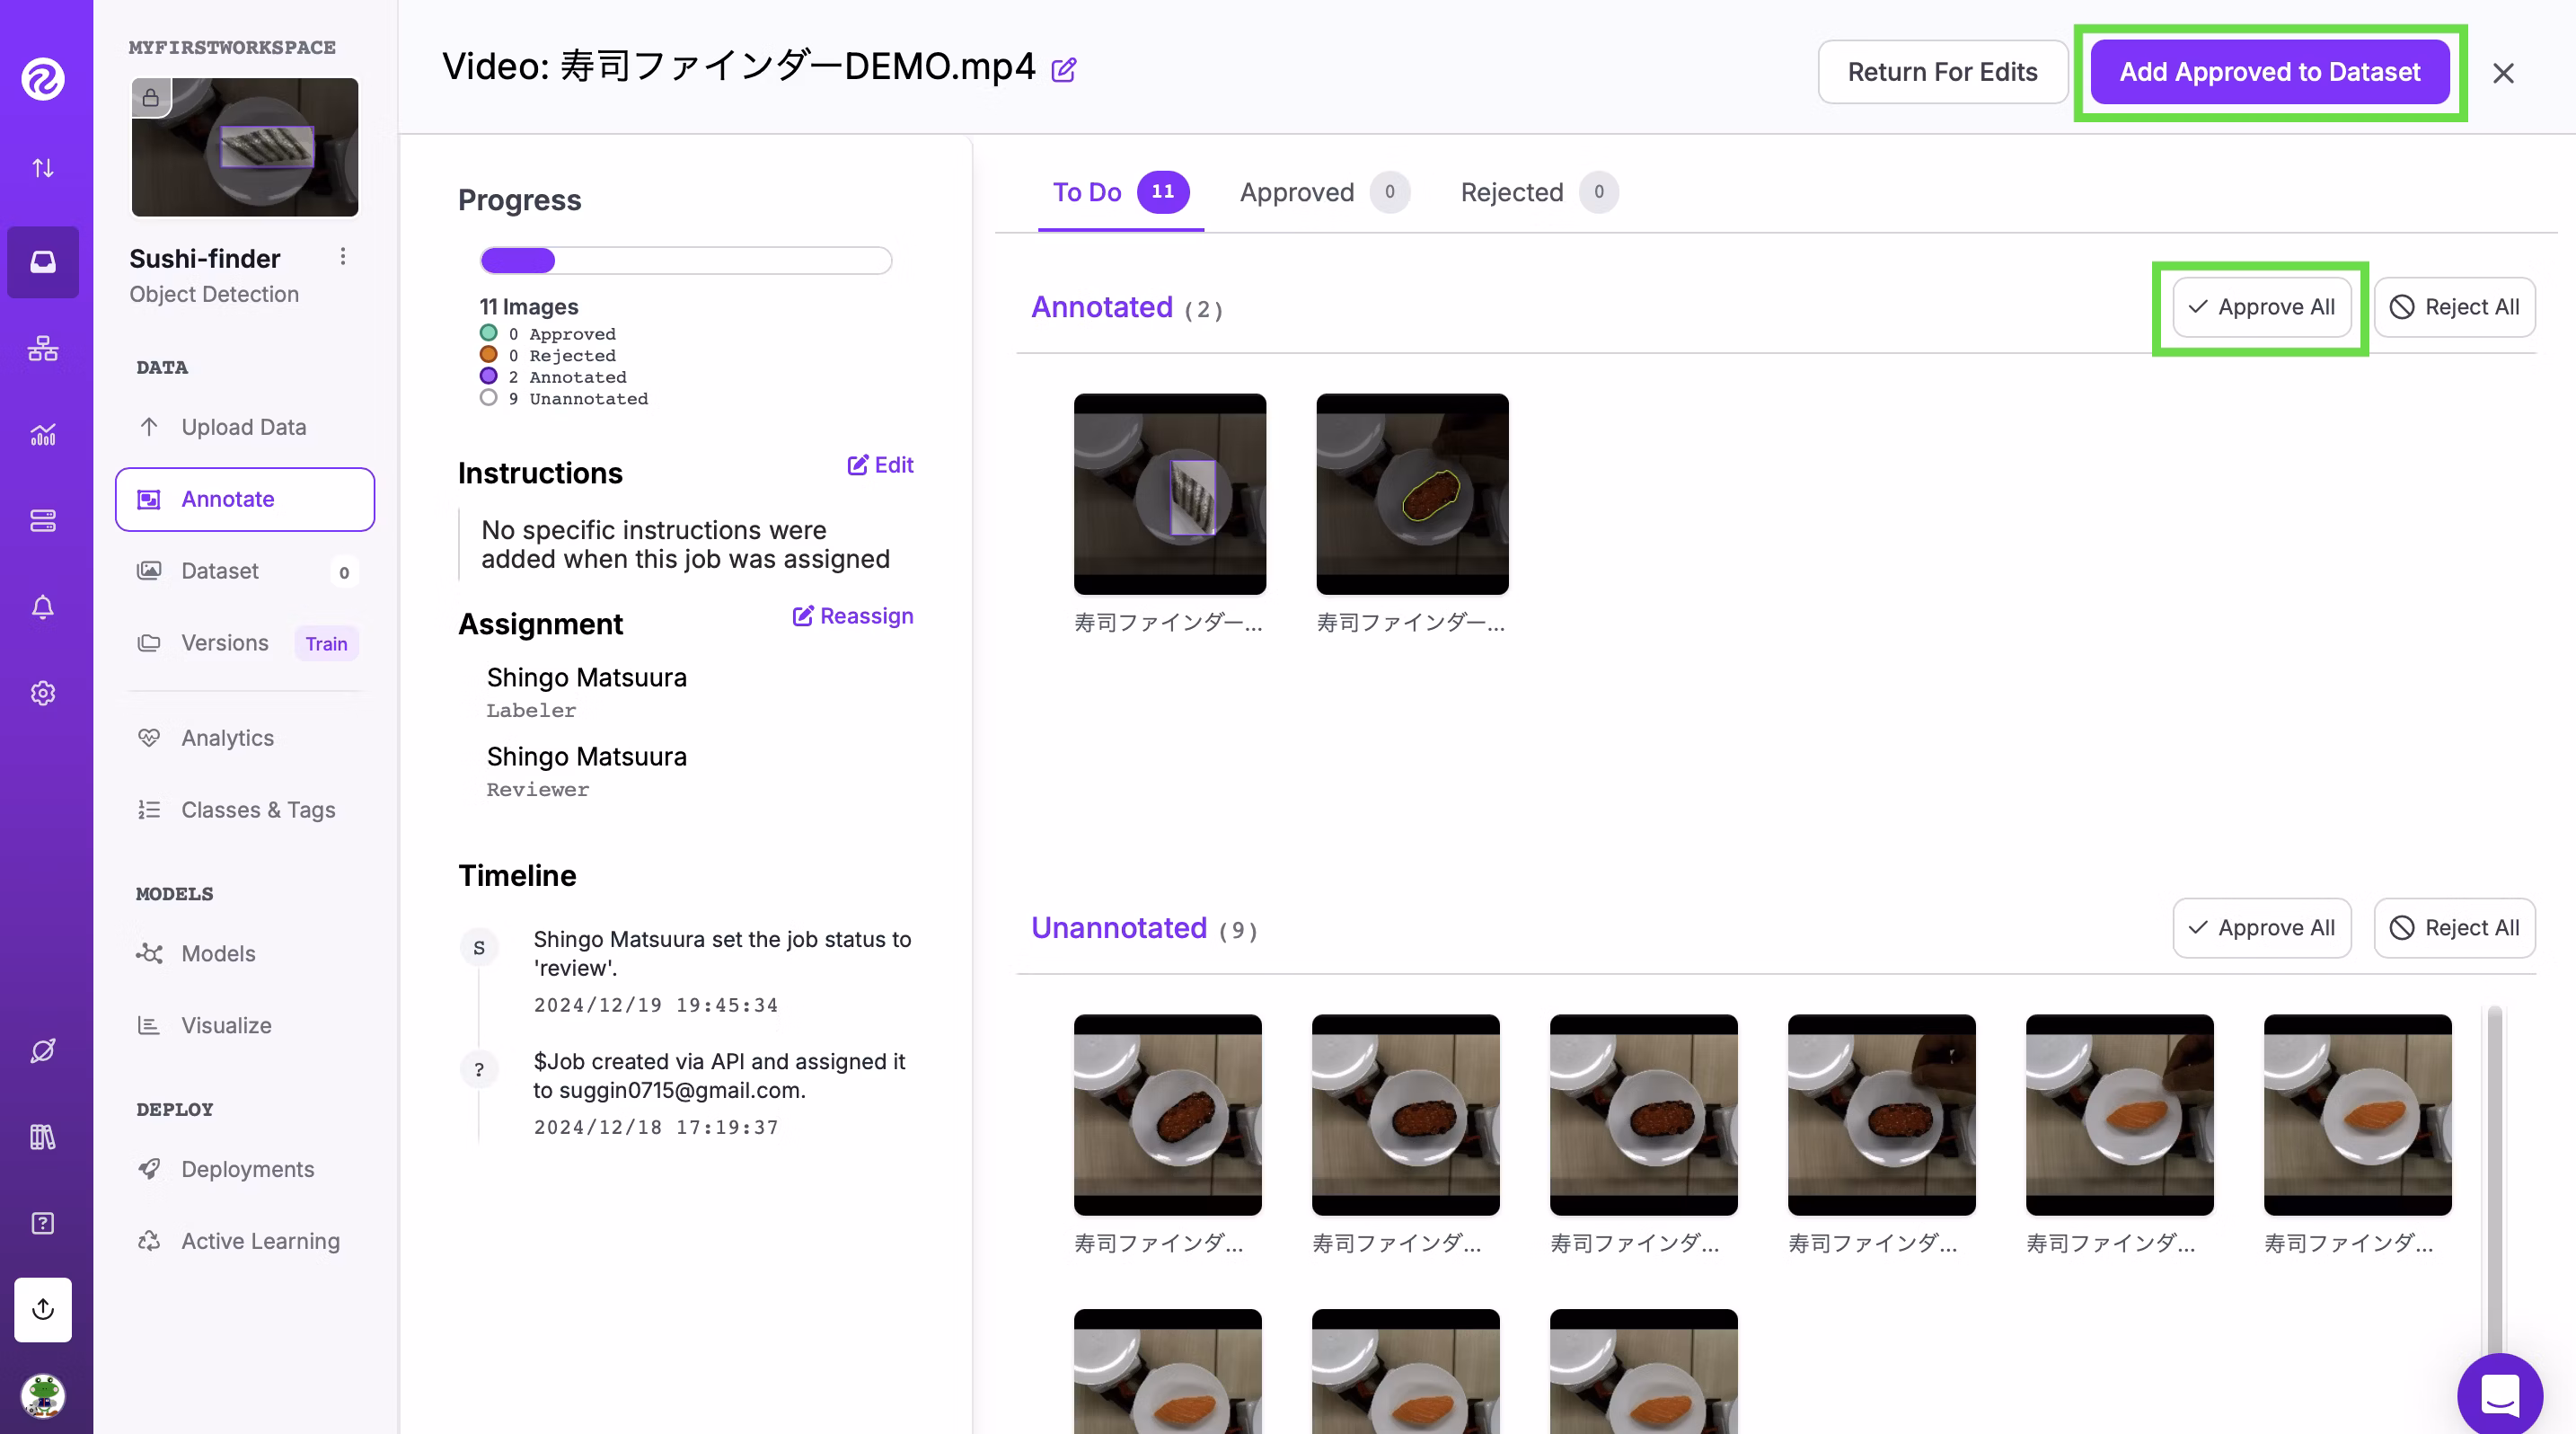Click the Train badge
This screenshot has width=2576, height=1434.
click(x=326, y=643)
